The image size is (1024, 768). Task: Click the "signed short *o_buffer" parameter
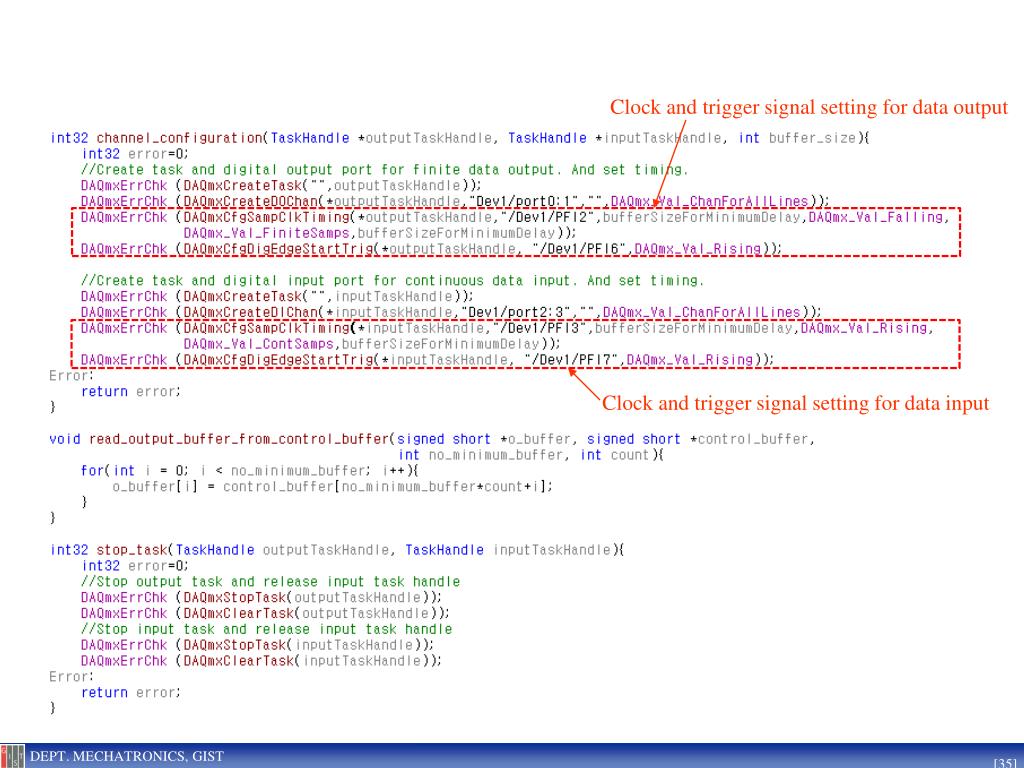487,439
